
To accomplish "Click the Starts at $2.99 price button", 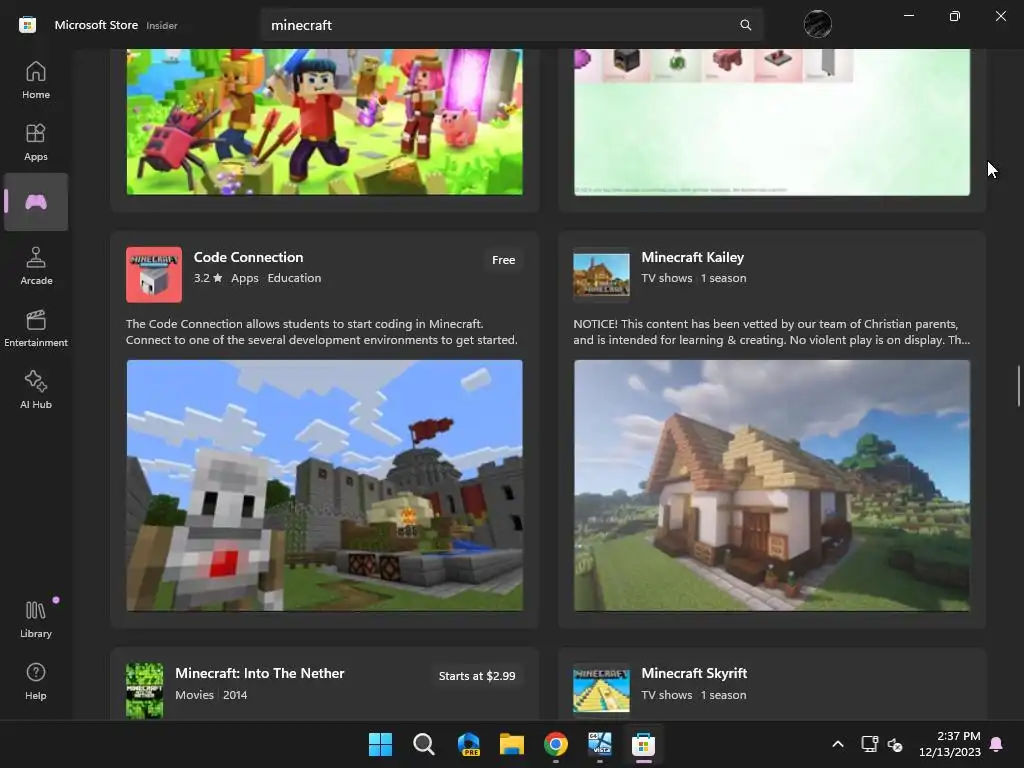I will [x=477, y=676].
